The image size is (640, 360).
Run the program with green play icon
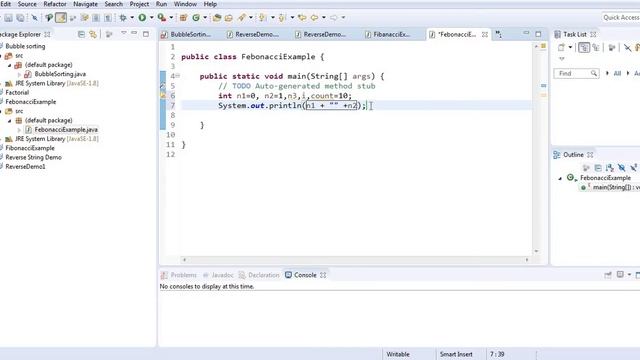click(x=142, y=18)
